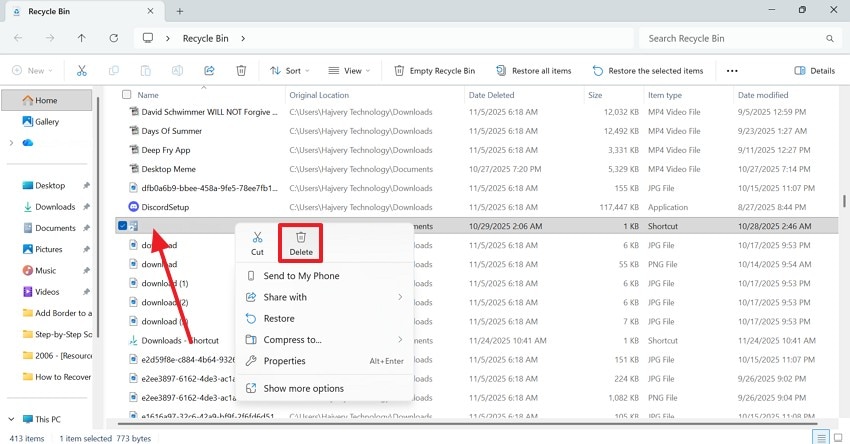This screenshot has height=444, width=850.
Task: Open the New dropdown
Action: coord(33,70)
